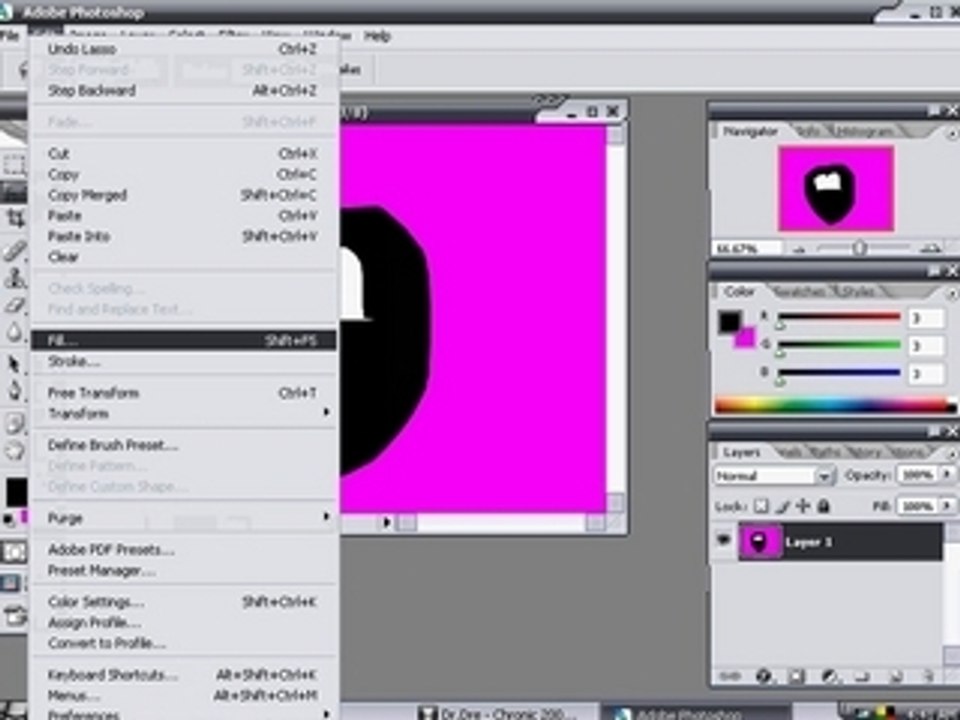960x720 pixels.
Task: Choose Copy Merged in Edit menu
Action: 184,195
